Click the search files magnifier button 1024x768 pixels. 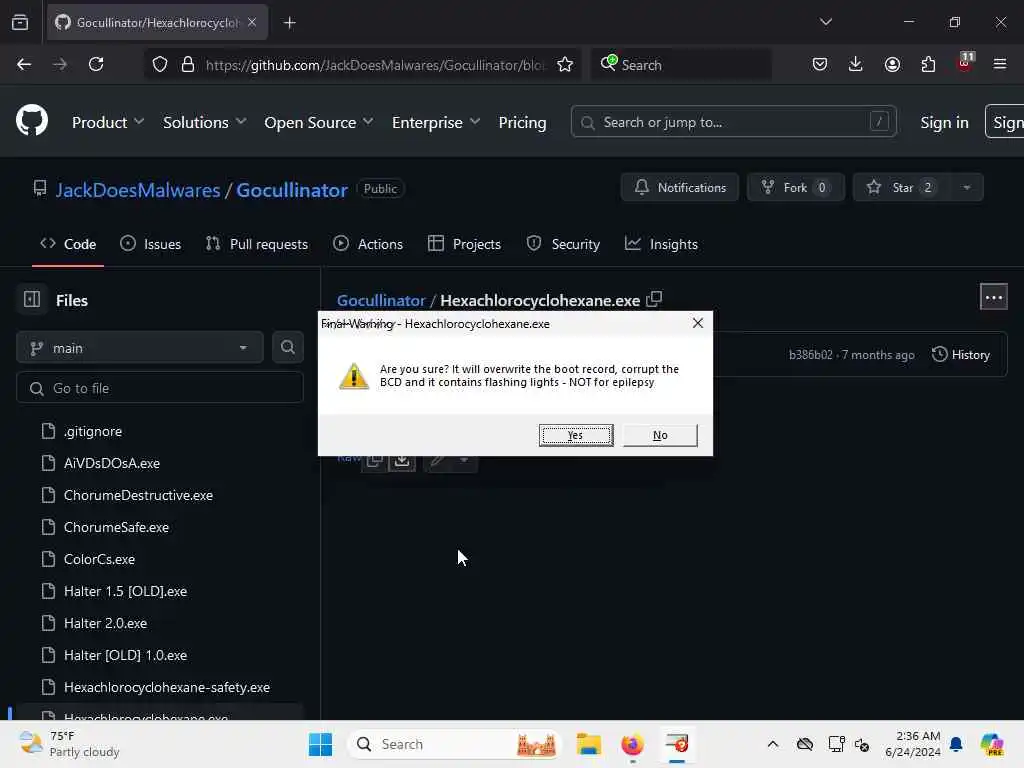(x=287, y=347)
